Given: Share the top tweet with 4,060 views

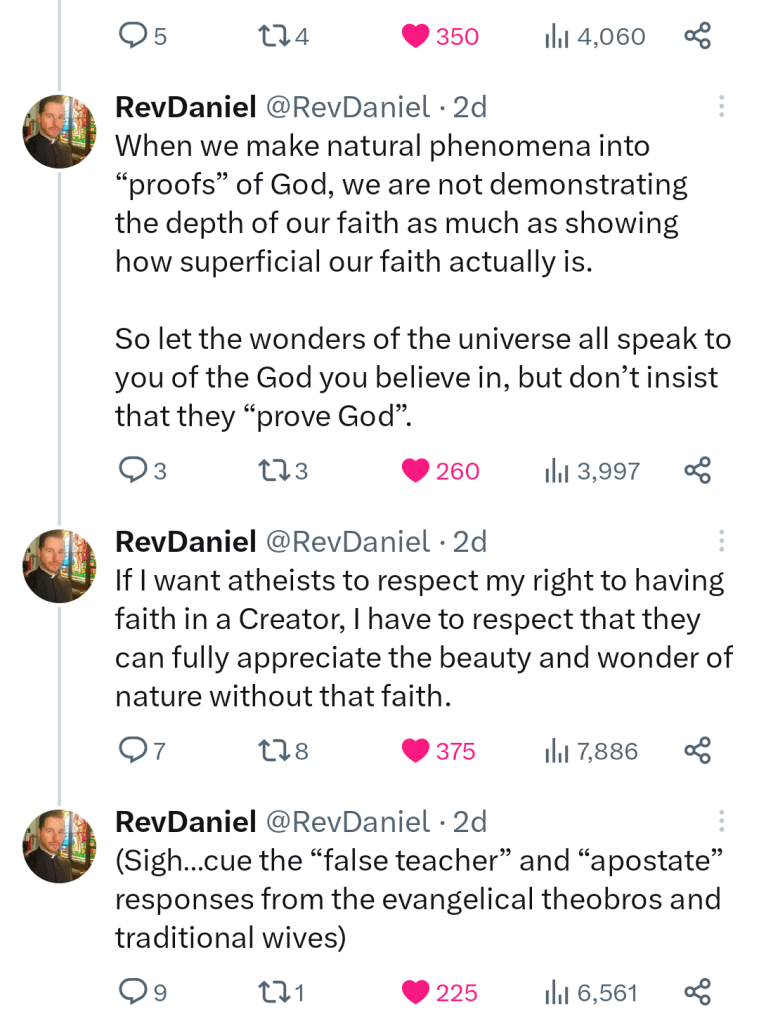Looking at the screenshot, I should 697,37.
